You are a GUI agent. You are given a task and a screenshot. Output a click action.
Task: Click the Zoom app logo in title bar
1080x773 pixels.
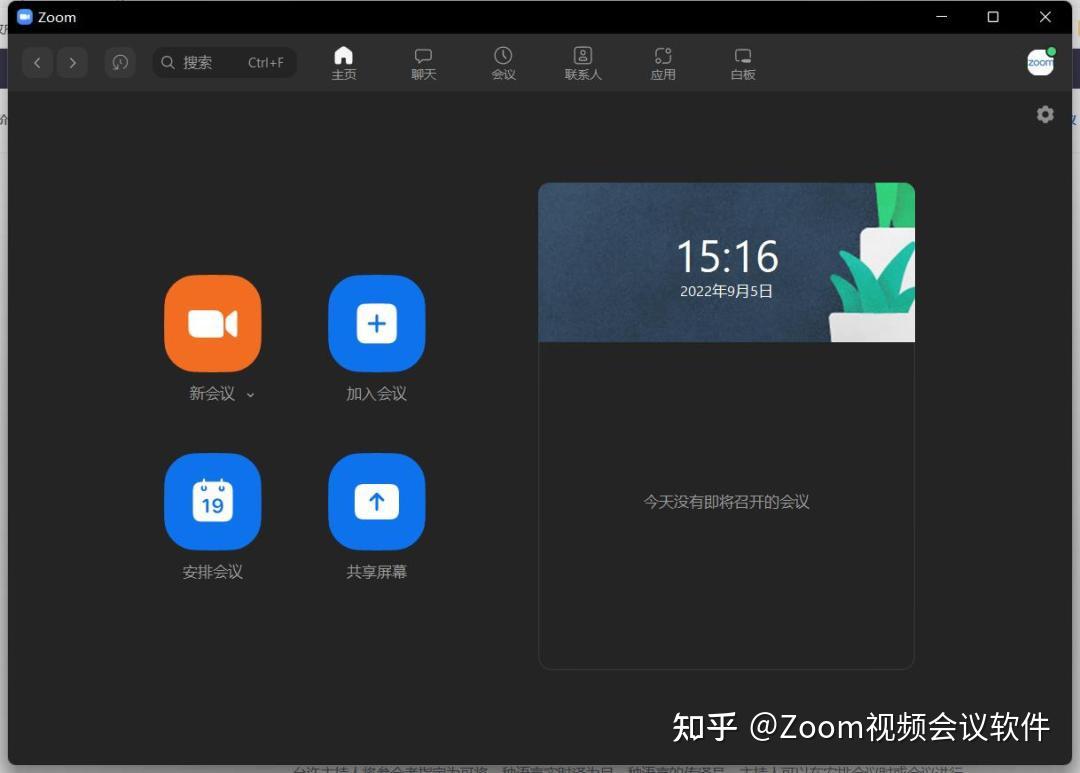[25, 17]
